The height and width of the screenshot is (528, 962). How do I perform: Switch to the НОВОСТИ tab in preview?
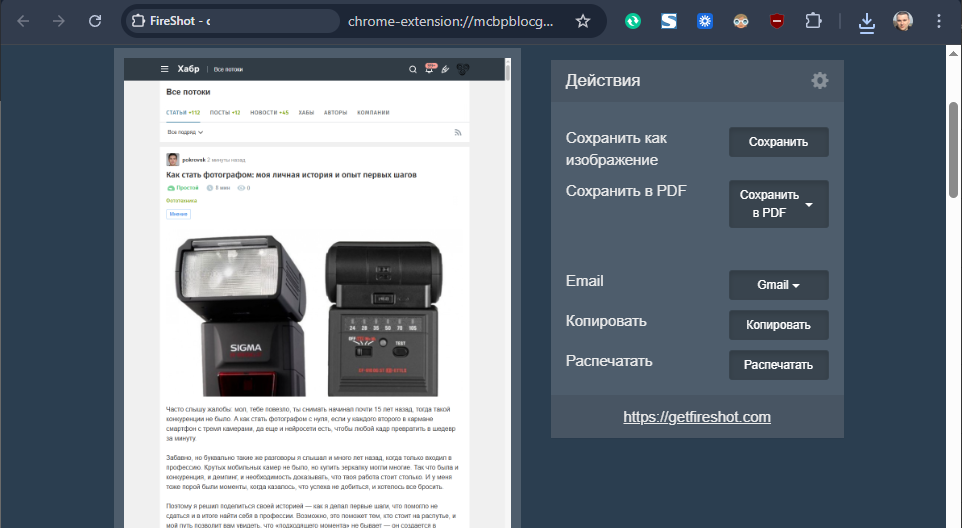click(269, 113)
